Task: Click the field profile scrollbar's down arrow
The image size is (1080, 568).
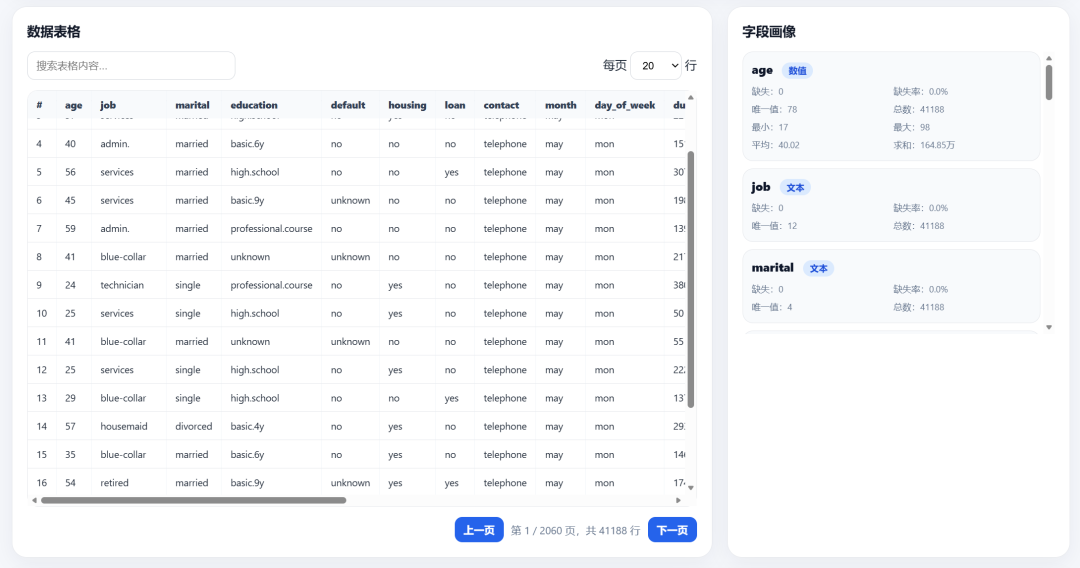Action: coord(1049,328)
